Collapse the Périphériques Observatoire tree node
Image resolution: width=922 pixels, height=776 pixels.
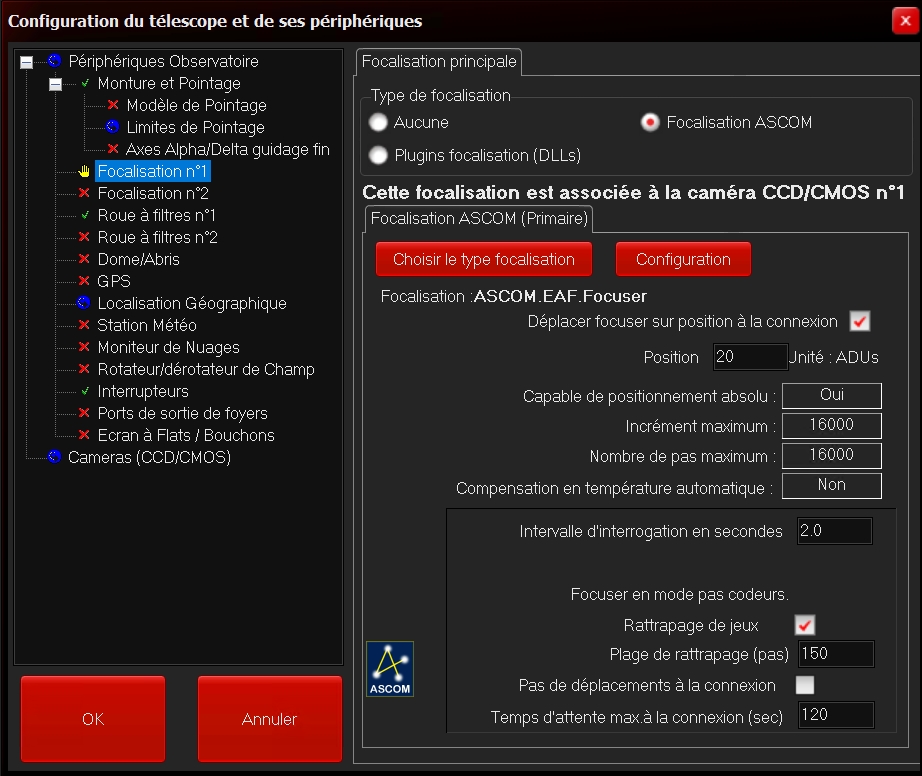(x=26, y=62)
